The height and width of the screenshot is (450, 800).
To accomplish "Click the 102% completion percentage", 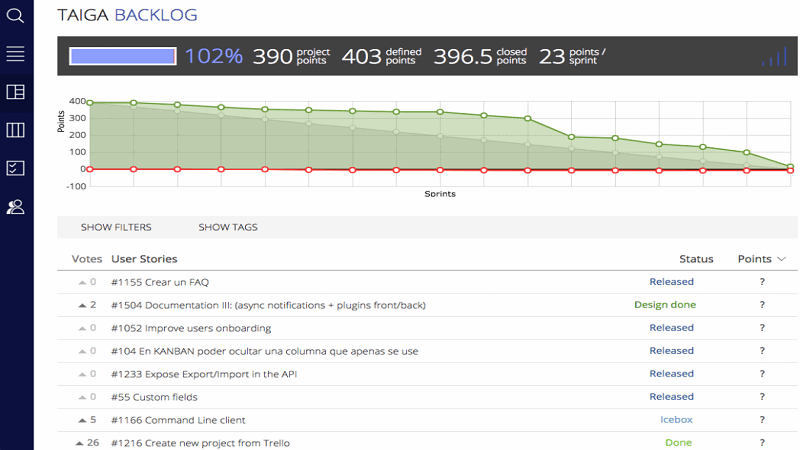I will point(213,56).
